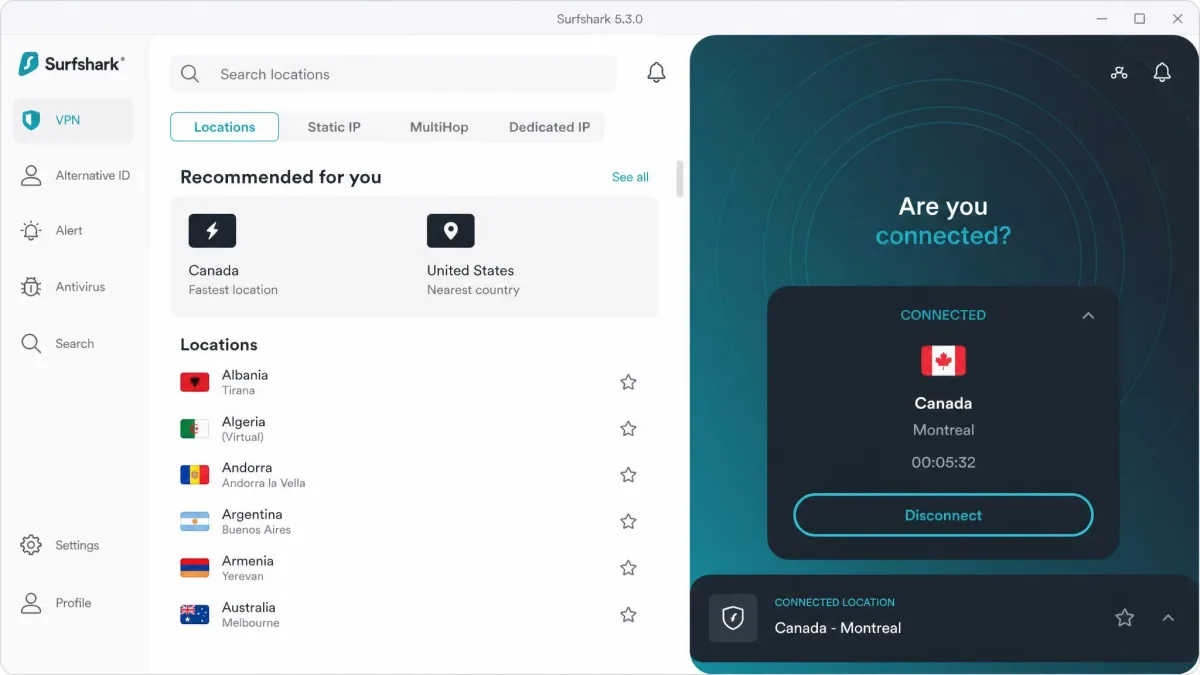Screen dimensions: 1200x675
Task: Click the Disconnect button
Action: (943, 515)
